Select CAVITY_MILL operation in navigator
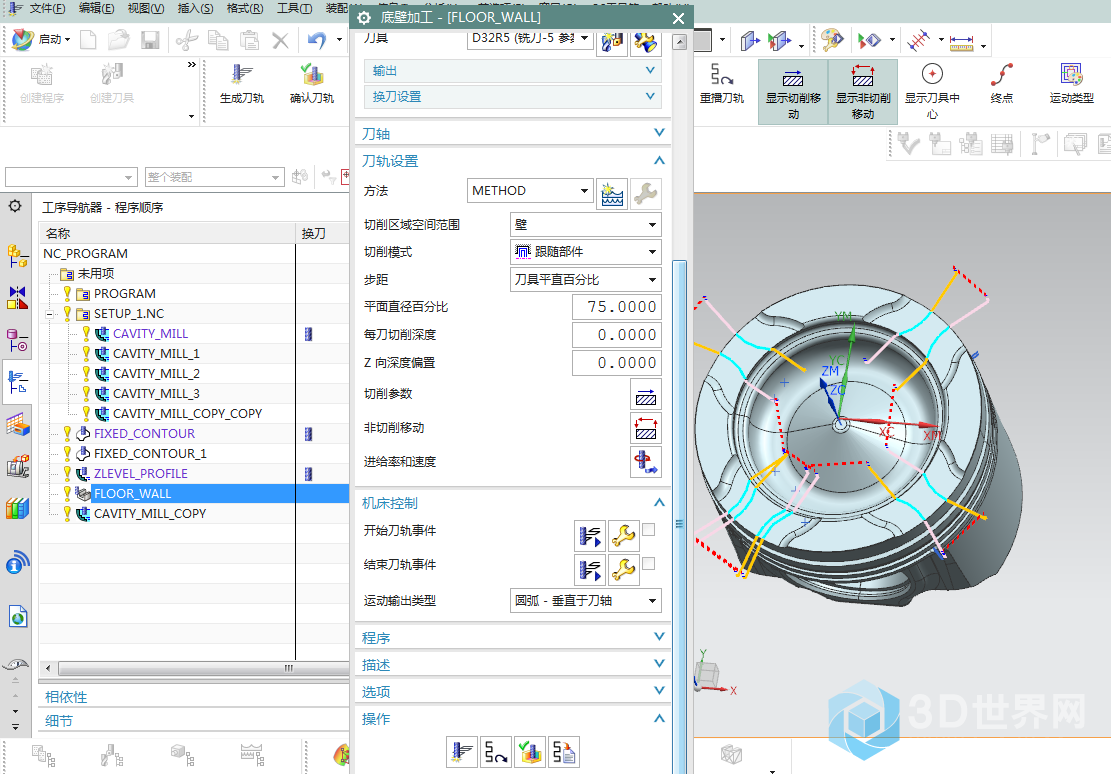The width and height of the screenshot is (1111, 774). [x=150, y=333]
